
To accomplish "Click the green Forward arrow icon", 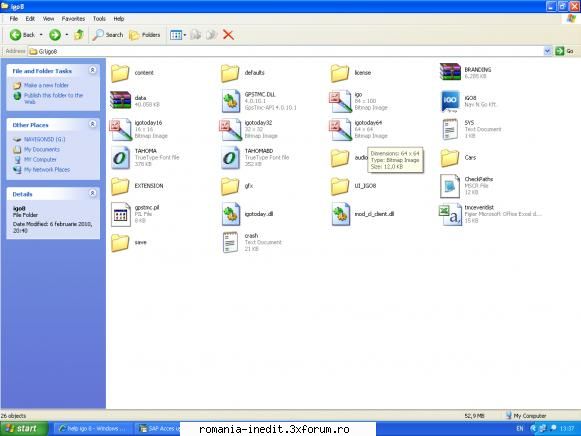I will [x=55, y=35].
